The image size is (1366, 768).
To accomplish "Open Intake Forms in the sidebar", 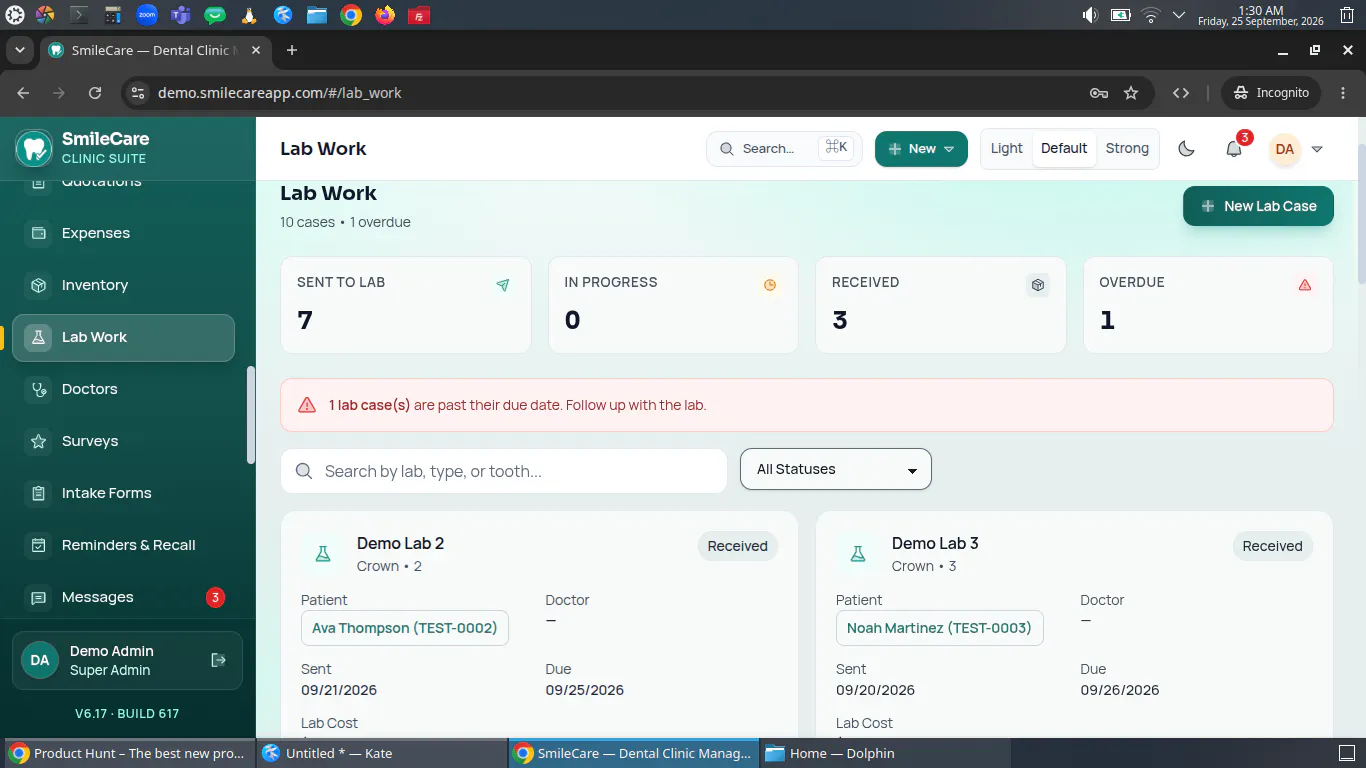I will (124, 493).
